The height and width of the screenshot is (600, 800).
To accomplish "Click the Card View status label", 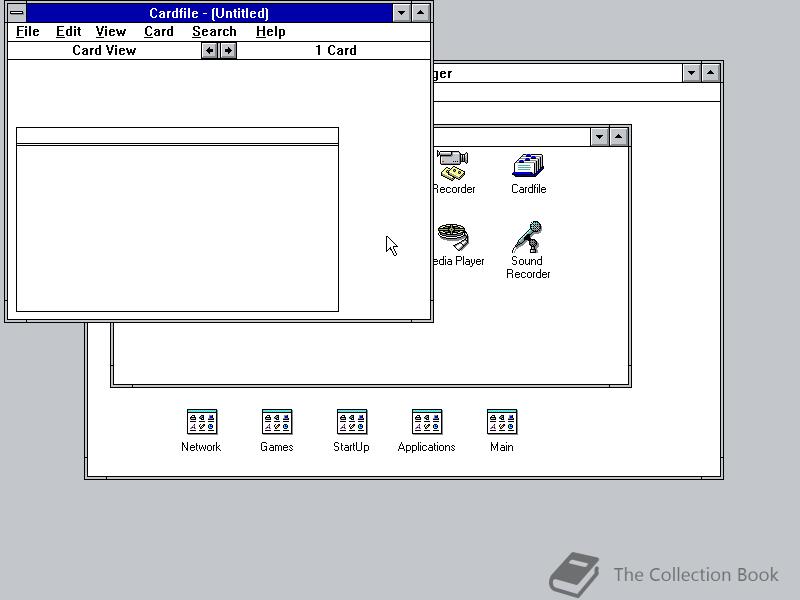I will click(x=104, y=51).
